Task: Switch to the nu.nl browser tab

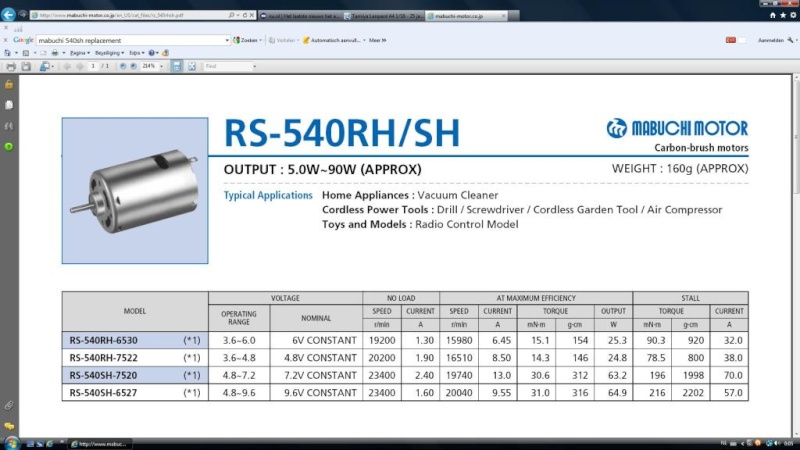Action: click(300, 16)
